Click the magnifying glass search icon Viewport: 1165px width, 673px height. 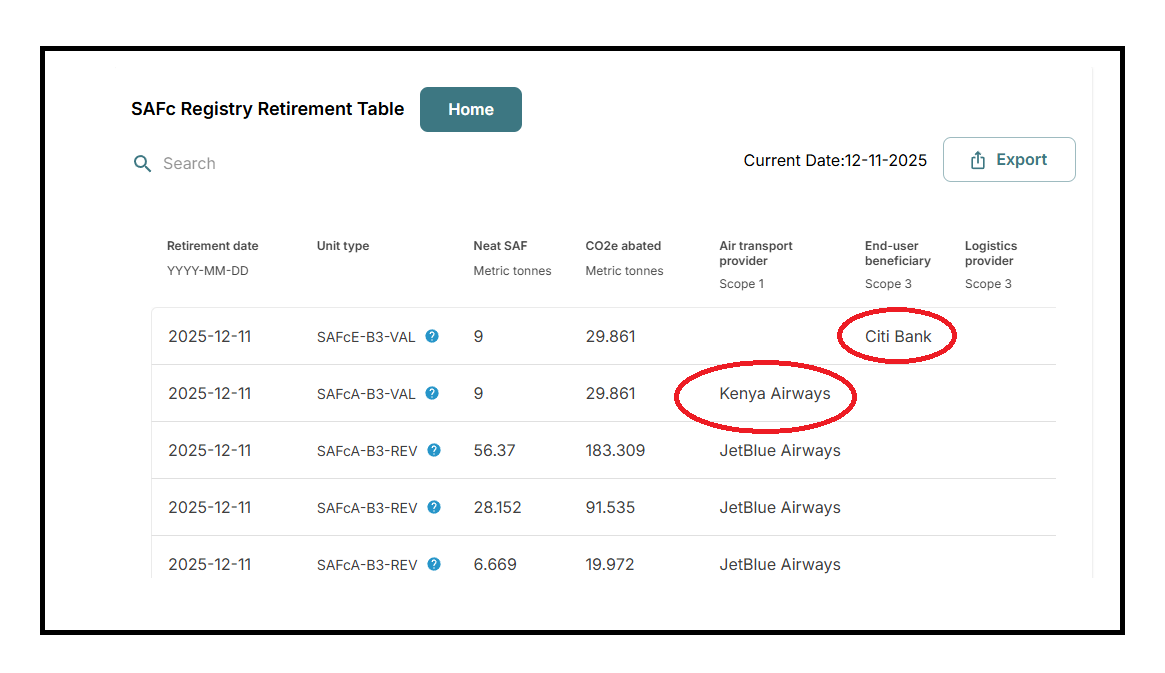(142, 163)
